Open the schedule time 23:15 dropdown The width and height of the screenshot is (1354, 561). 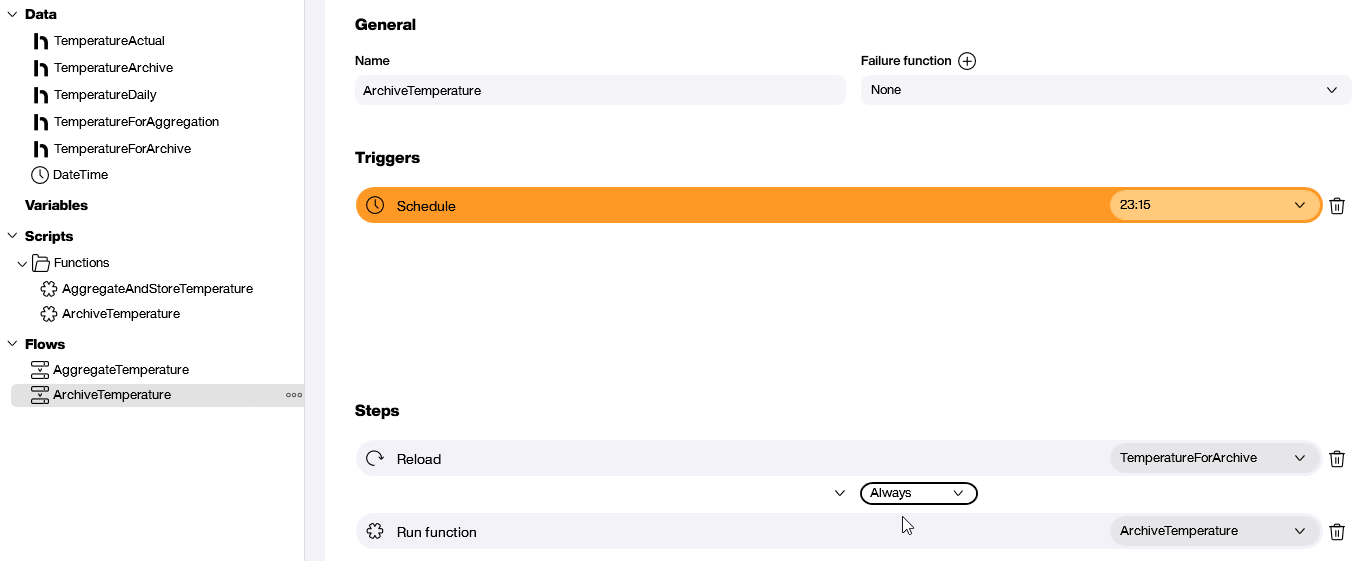[1213, 205]
